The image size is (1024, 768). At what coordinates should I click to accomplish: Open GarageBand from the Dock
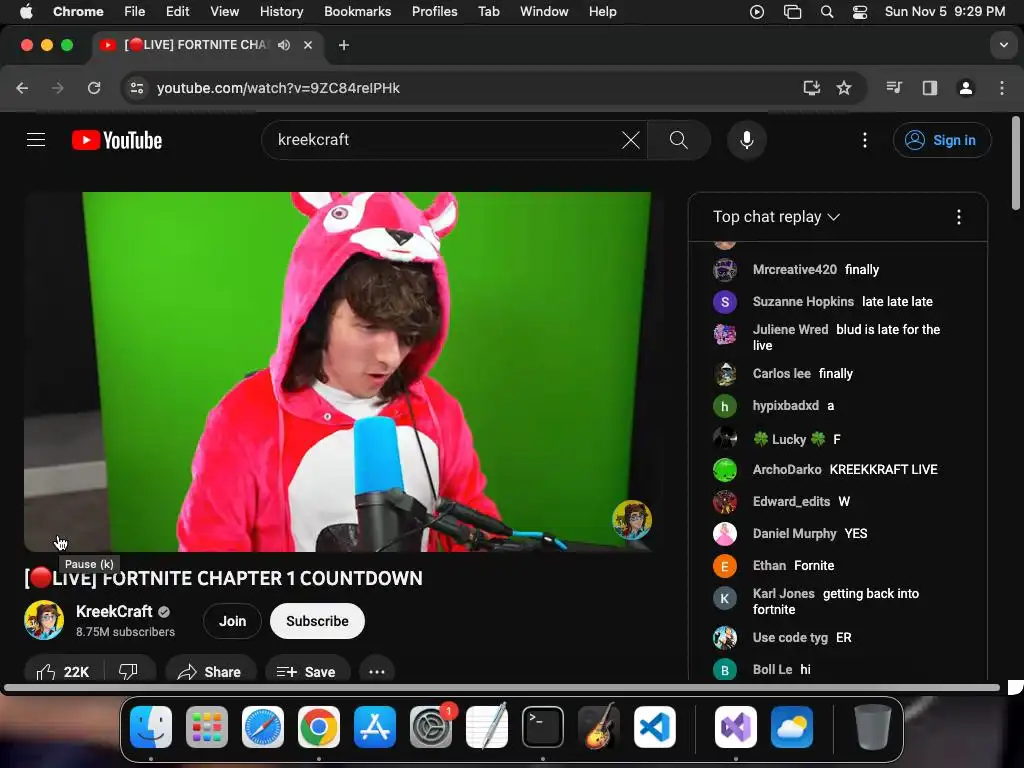coord(599,727)
